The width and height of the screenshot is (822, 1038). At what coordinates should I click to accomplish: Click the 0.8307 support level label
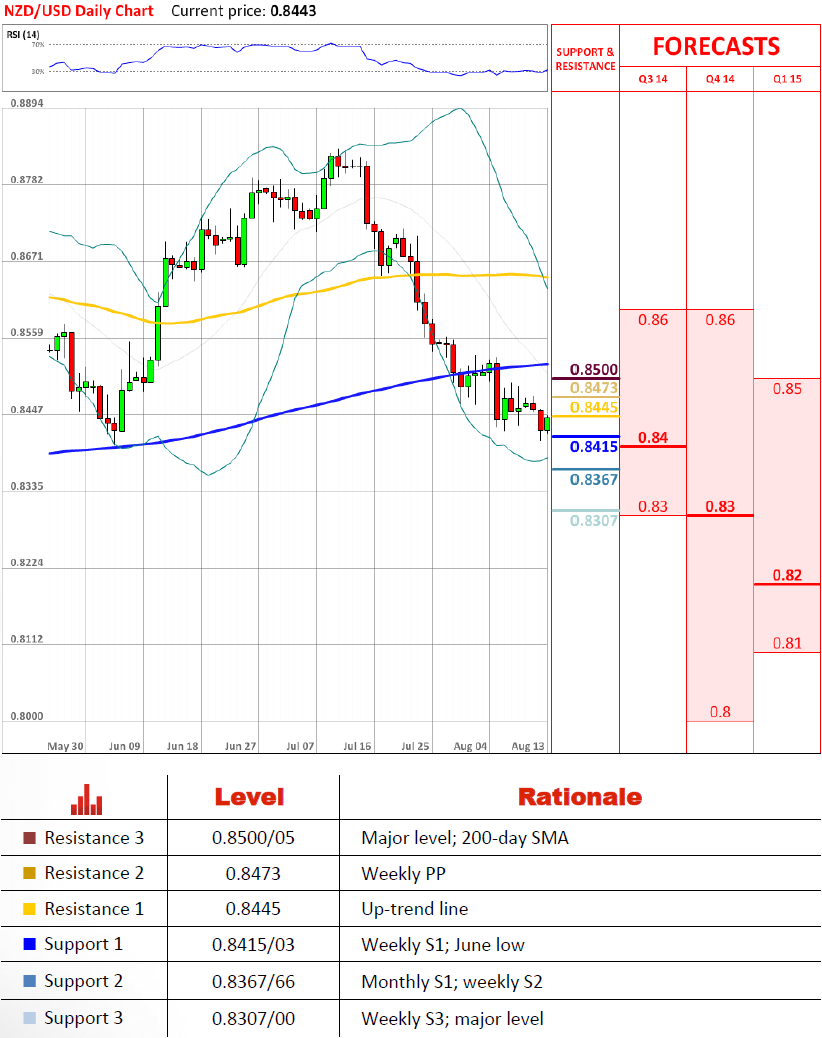click(x=594, y=521)
